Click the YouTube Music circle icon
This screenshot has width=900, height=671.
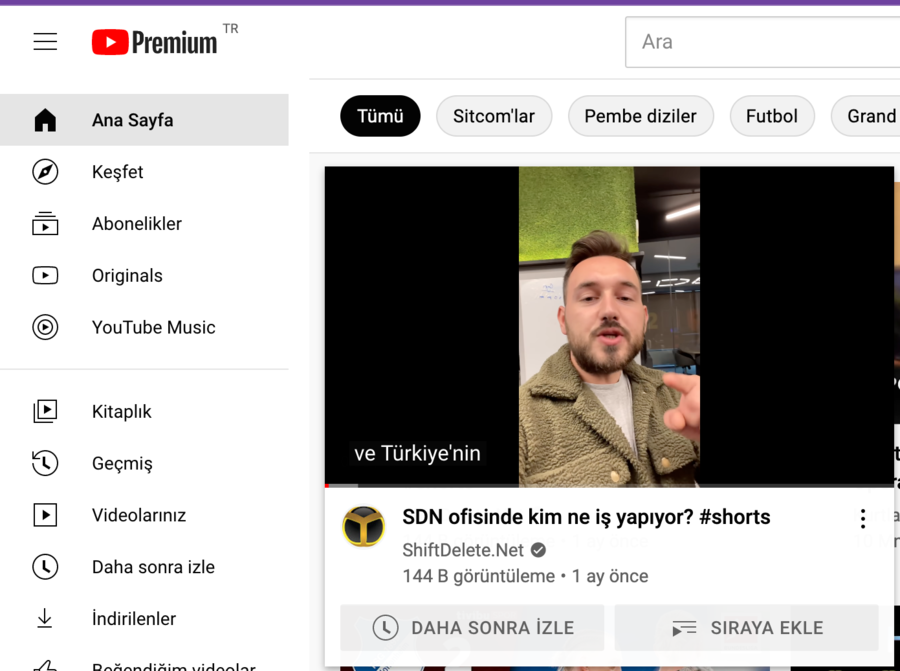(45, 327)
